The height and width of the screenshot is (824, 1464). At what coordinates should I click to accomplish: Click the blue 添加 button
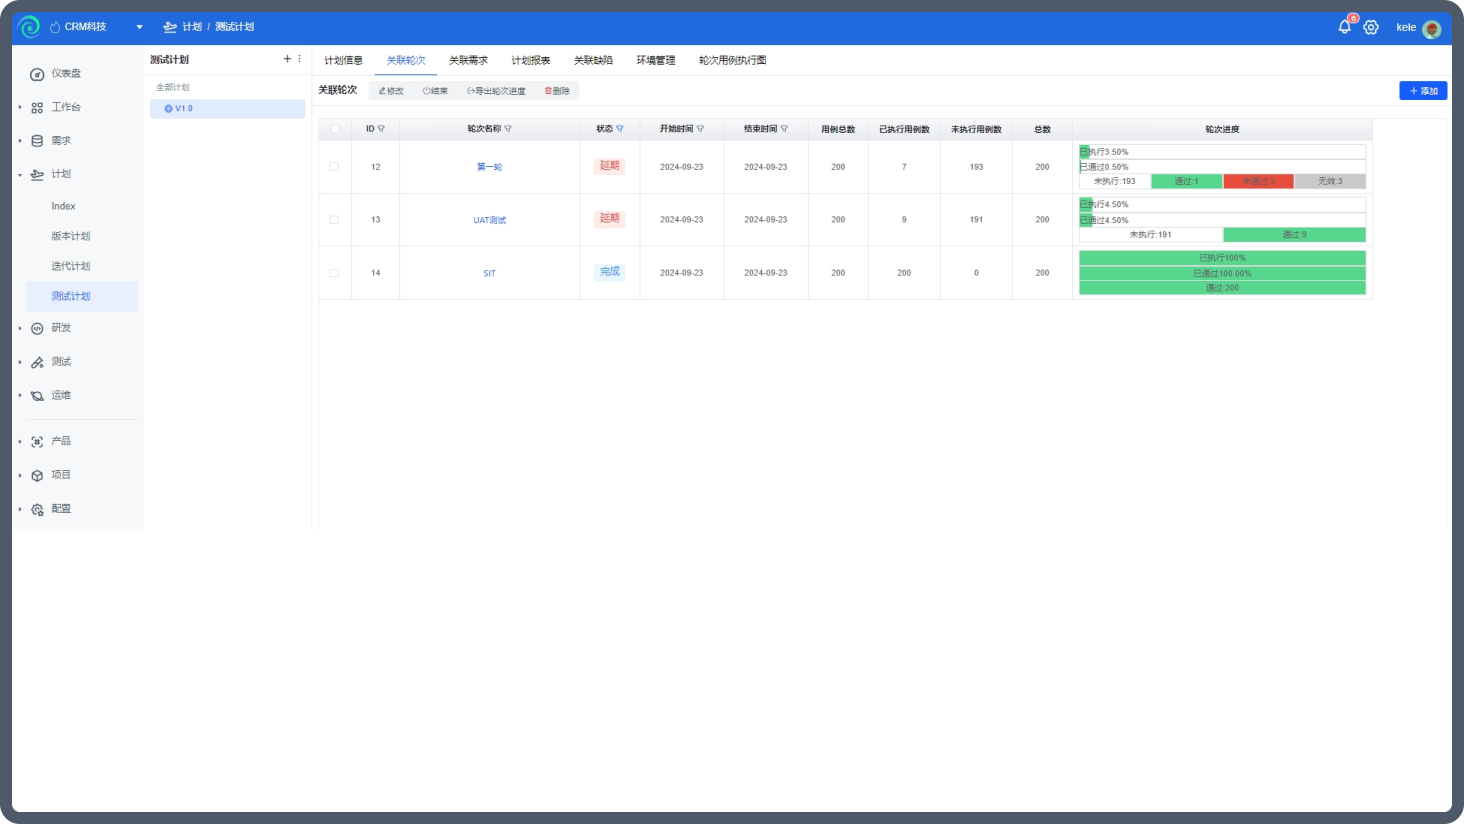(1423, 91)
